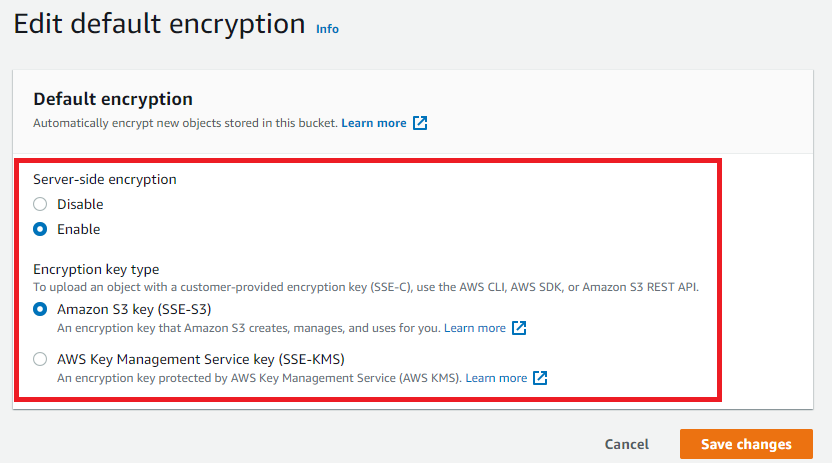Open Learn more link for SSE-S3 key
832x463 pixels.
[x=475, y=328]
